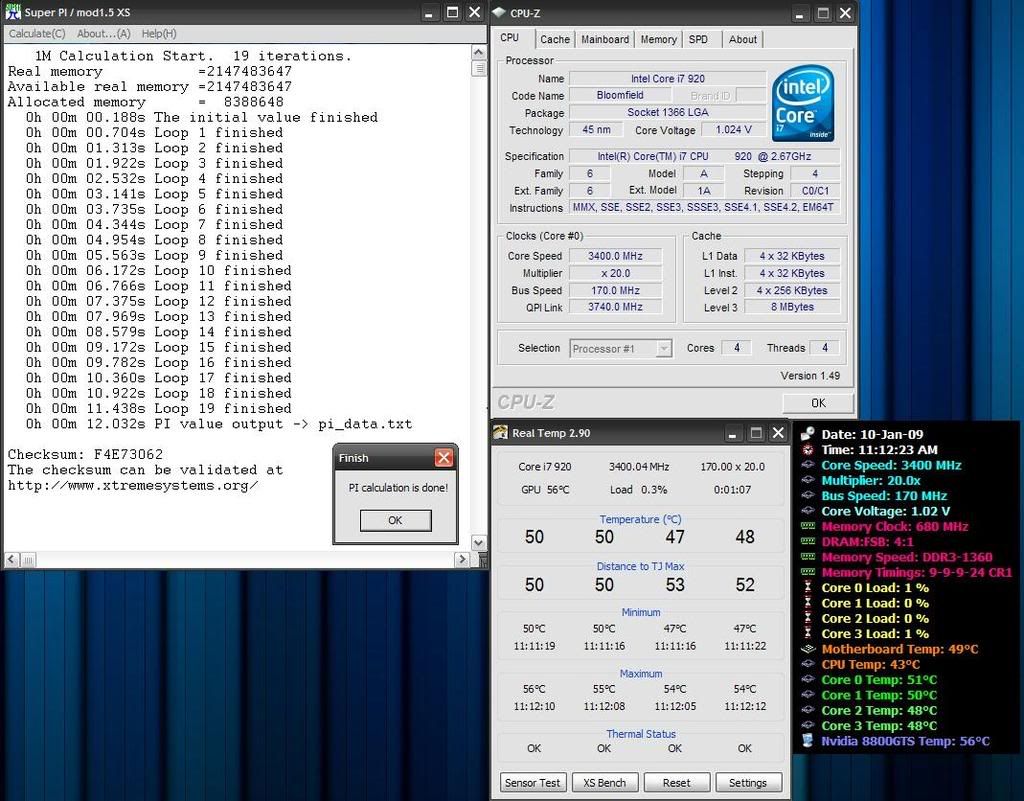Click the Date icon in the sidebar gadget
The height and width of the screenshot is (801, 1024).
pos(808,434)
